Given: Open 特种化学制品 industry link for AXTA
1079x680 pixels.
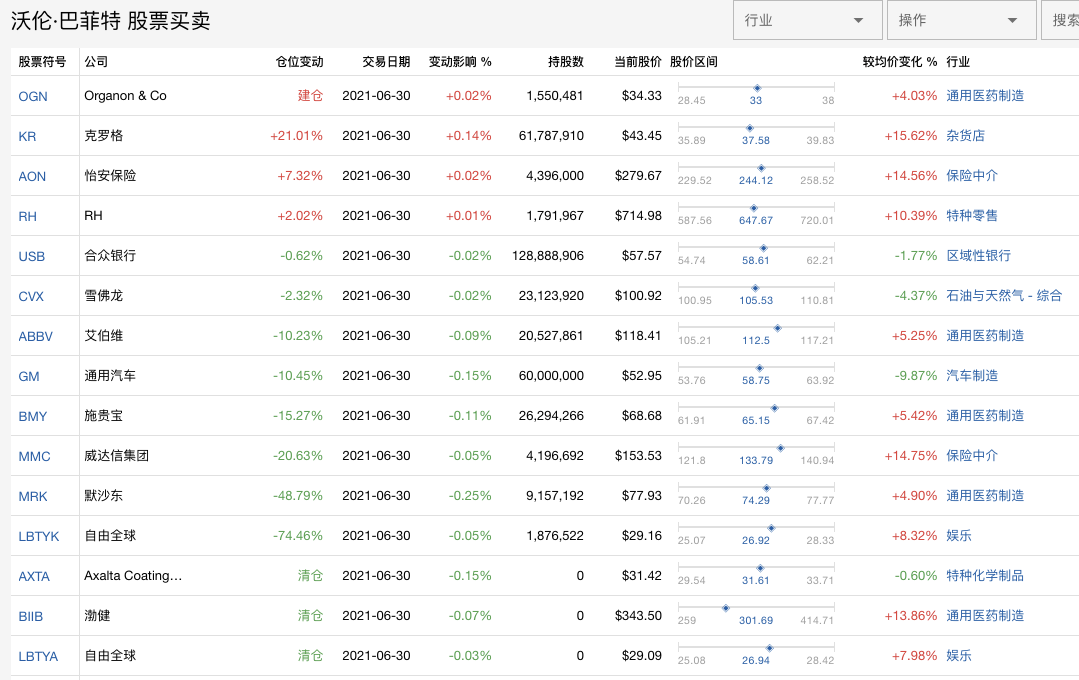Looking at the screenshot, I should 985,576.
